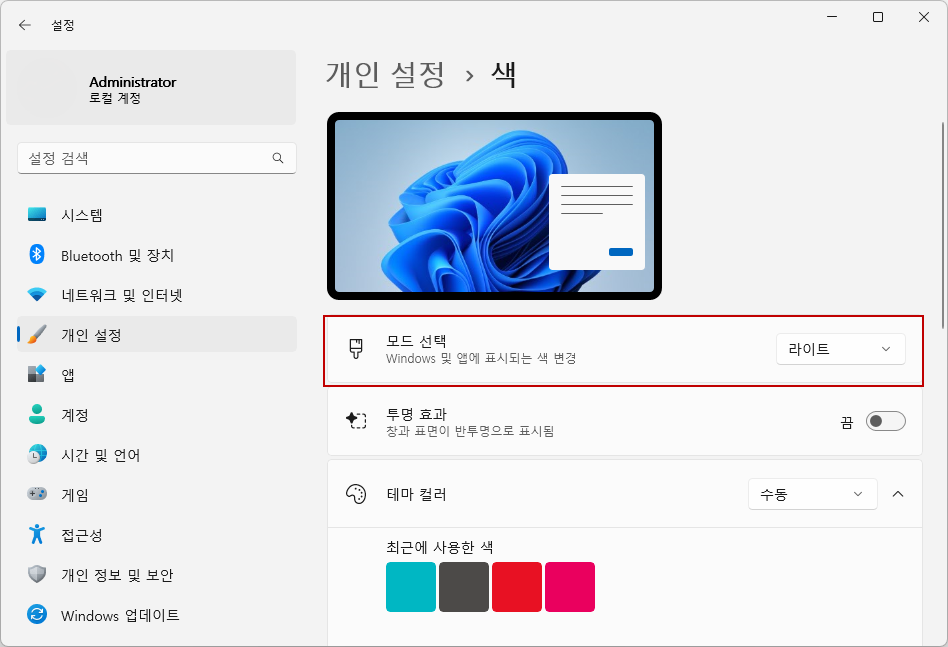Go to Bluetooth 및 장치 settings
This screenshot has height=647, width=948.
(157, 255)
